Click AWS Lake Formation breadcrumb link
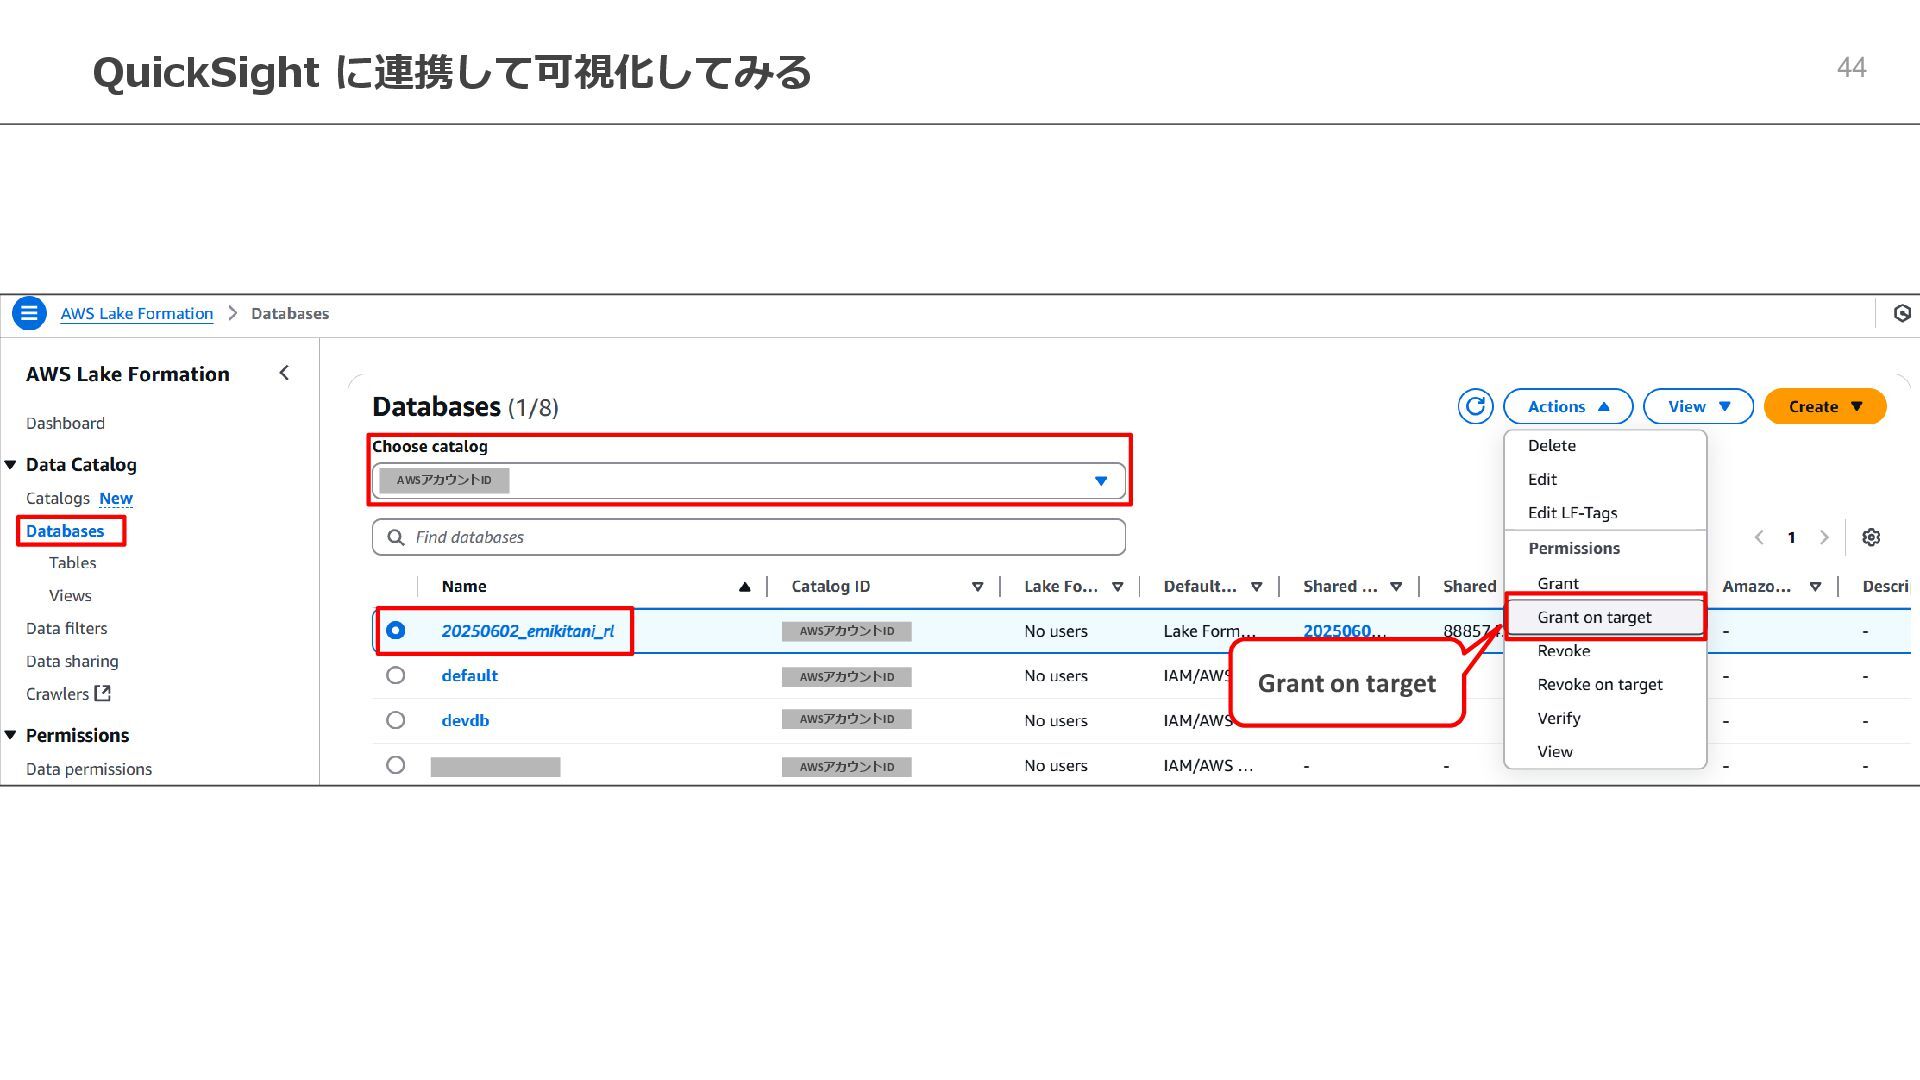Viewport: 1920px width, 1080px height. click(x=137, y=313)
